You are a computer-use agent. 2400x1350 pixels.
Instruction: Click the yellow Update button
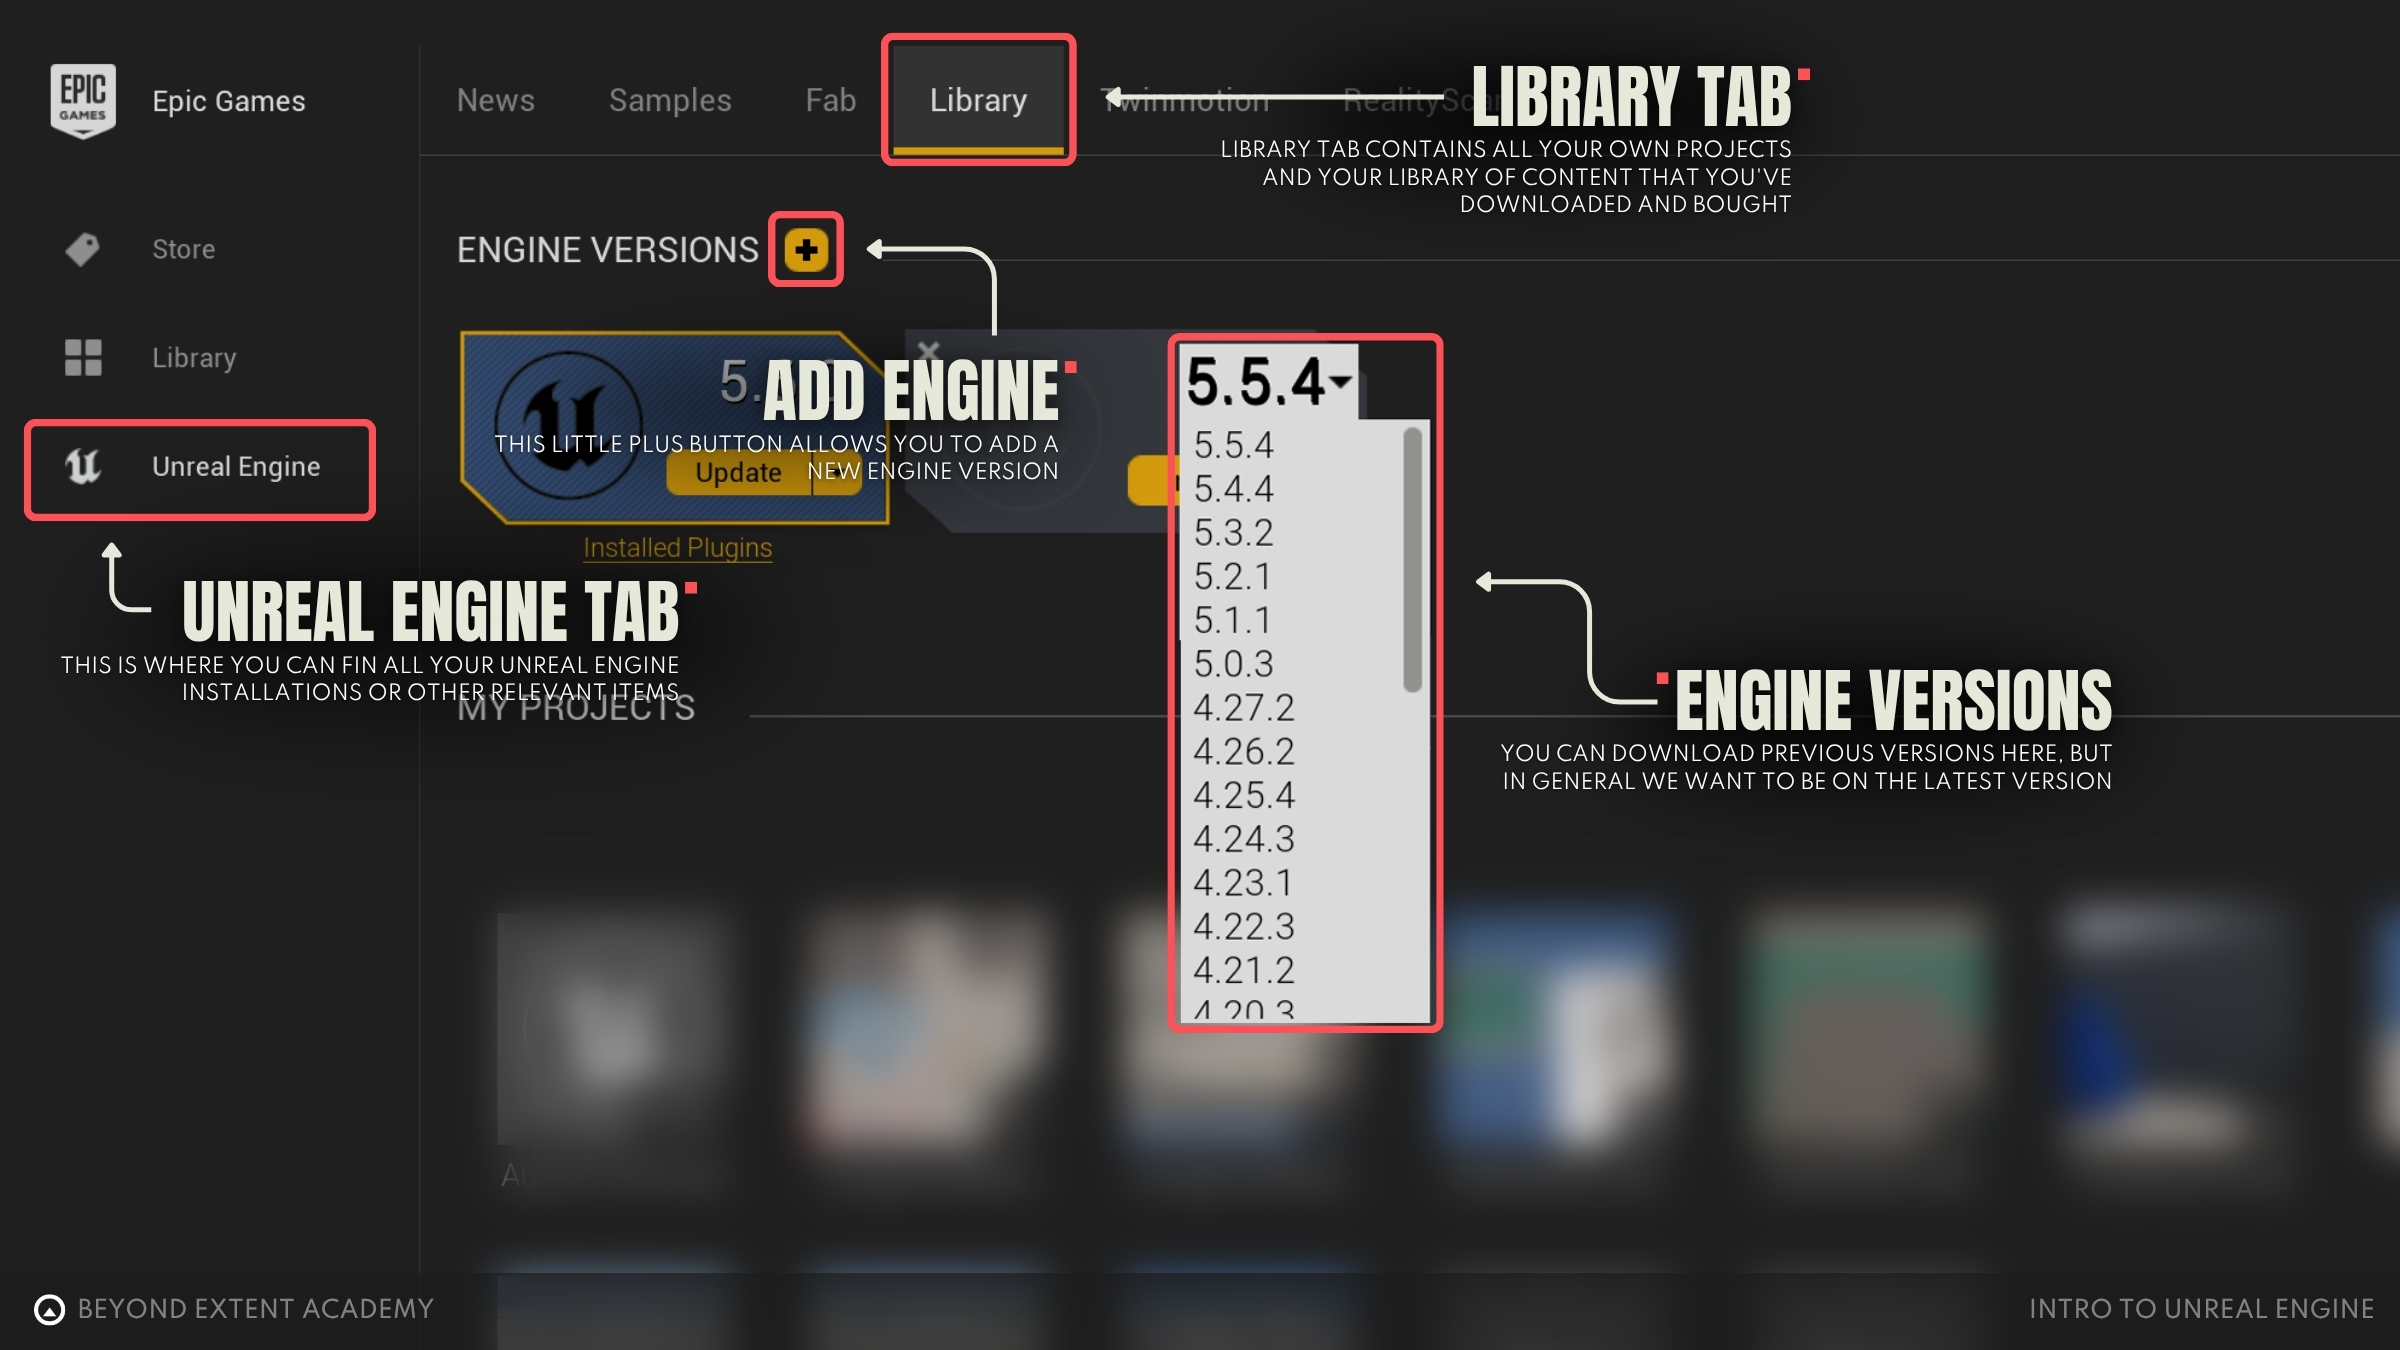(x=738, y=473)
